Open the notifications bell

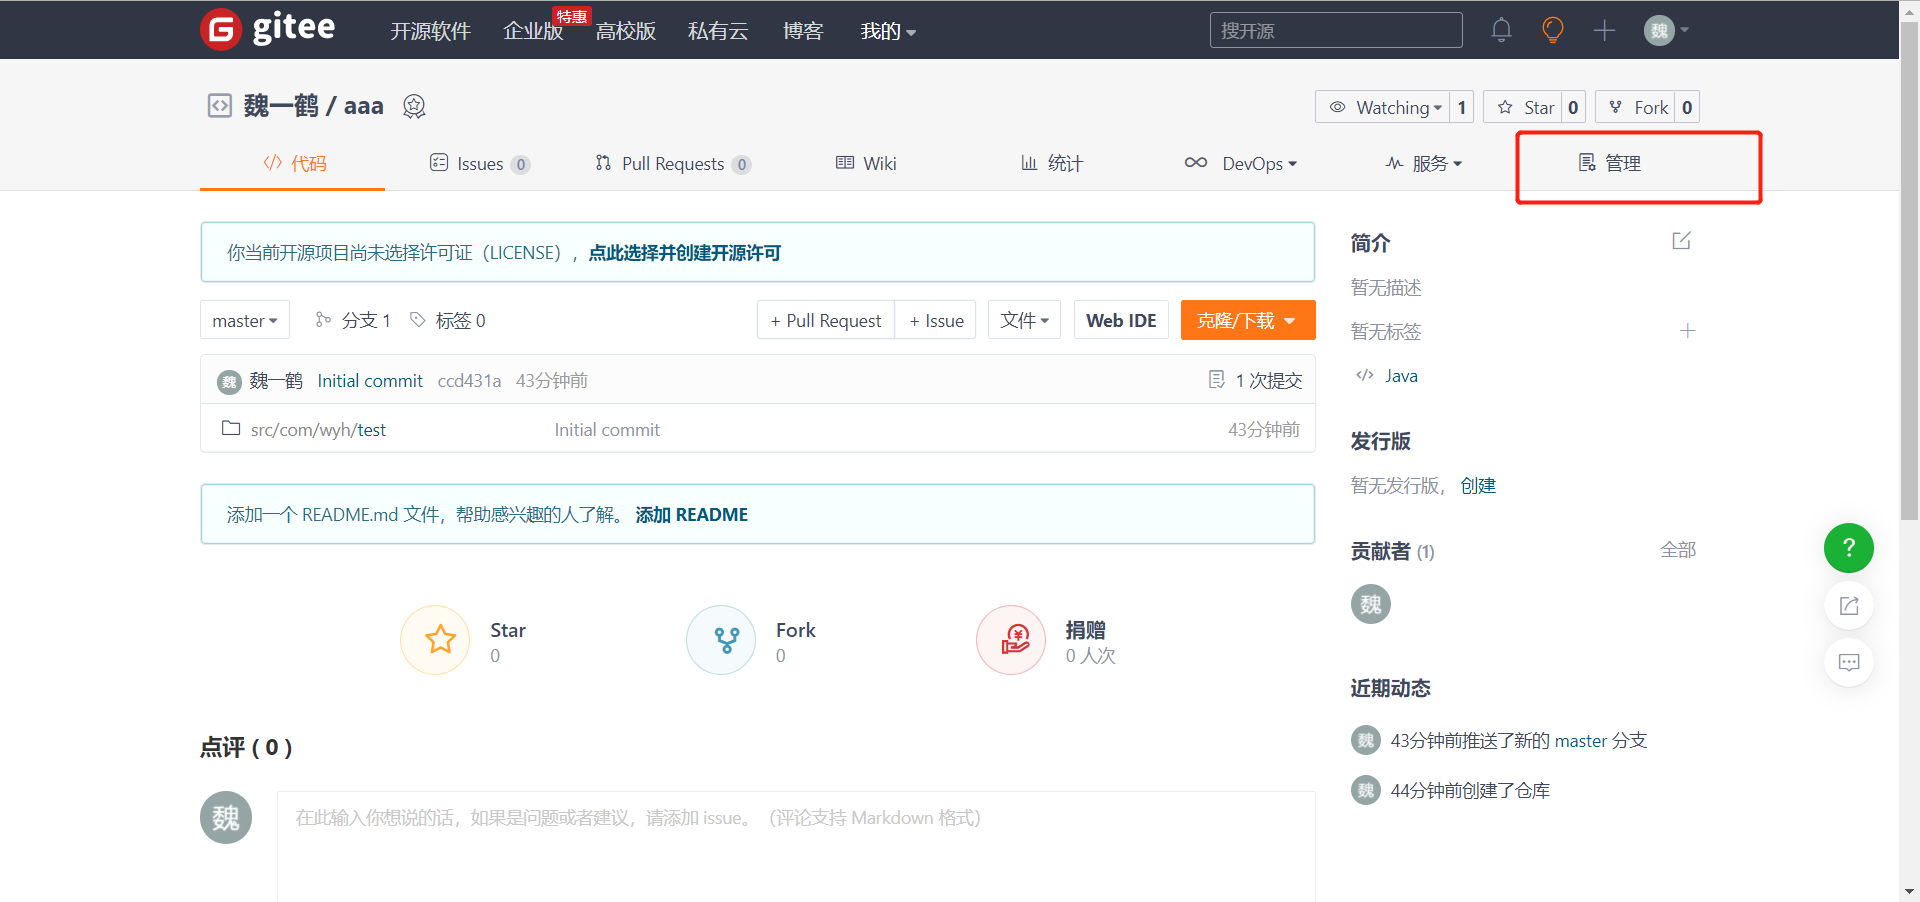(x=1501, y=30)
